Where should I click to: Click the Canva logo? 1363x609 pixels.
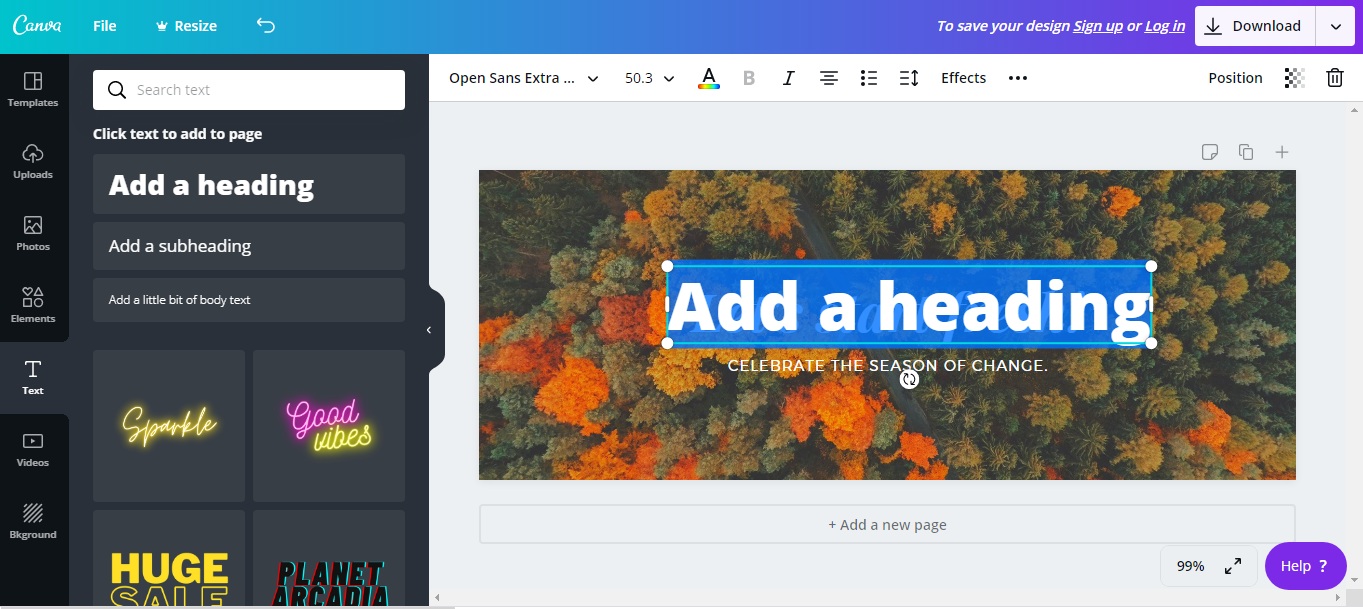click(x=37, y=26)
